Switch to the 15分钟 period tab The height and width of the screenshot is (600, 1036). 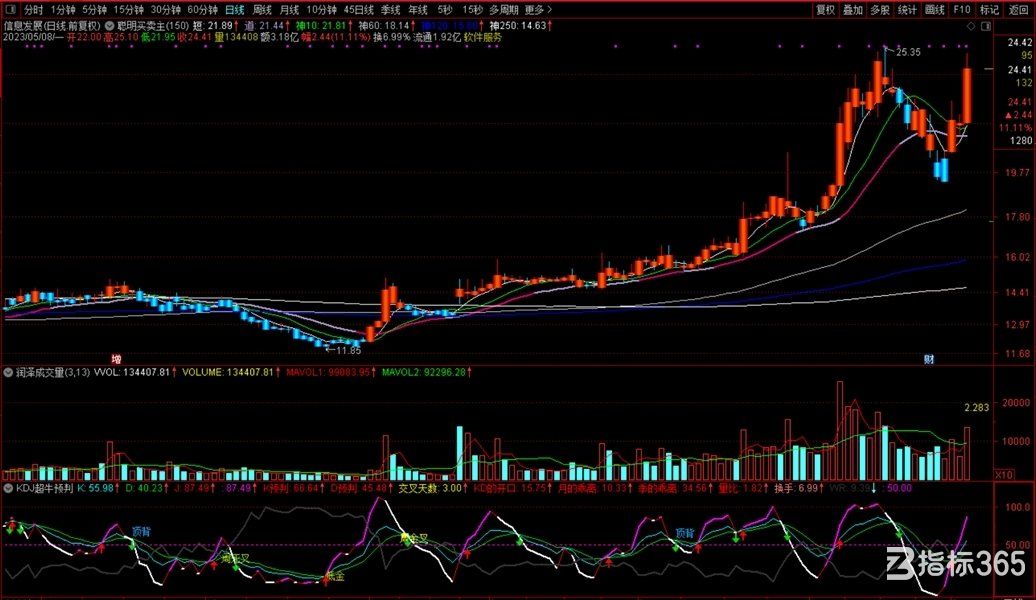click(x=128, y=10)
